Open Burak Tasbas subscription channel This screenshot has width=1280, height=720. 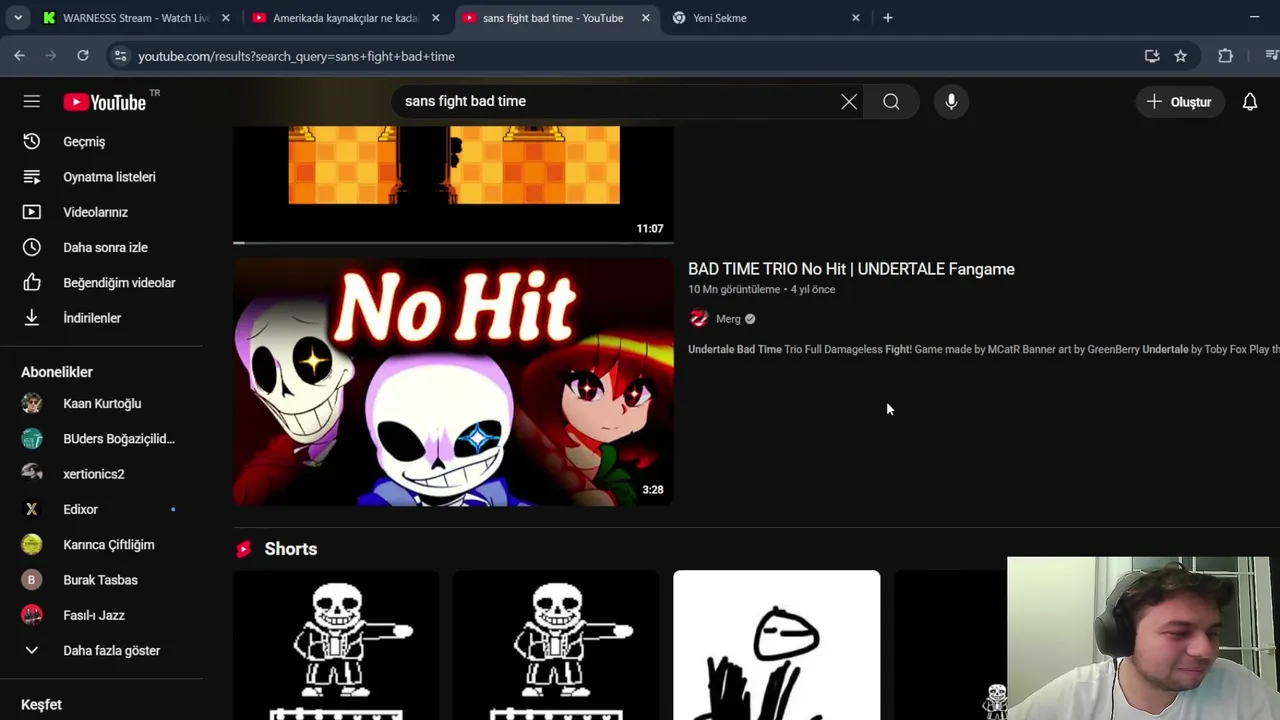pyautogui.click(x=102, y=580)
